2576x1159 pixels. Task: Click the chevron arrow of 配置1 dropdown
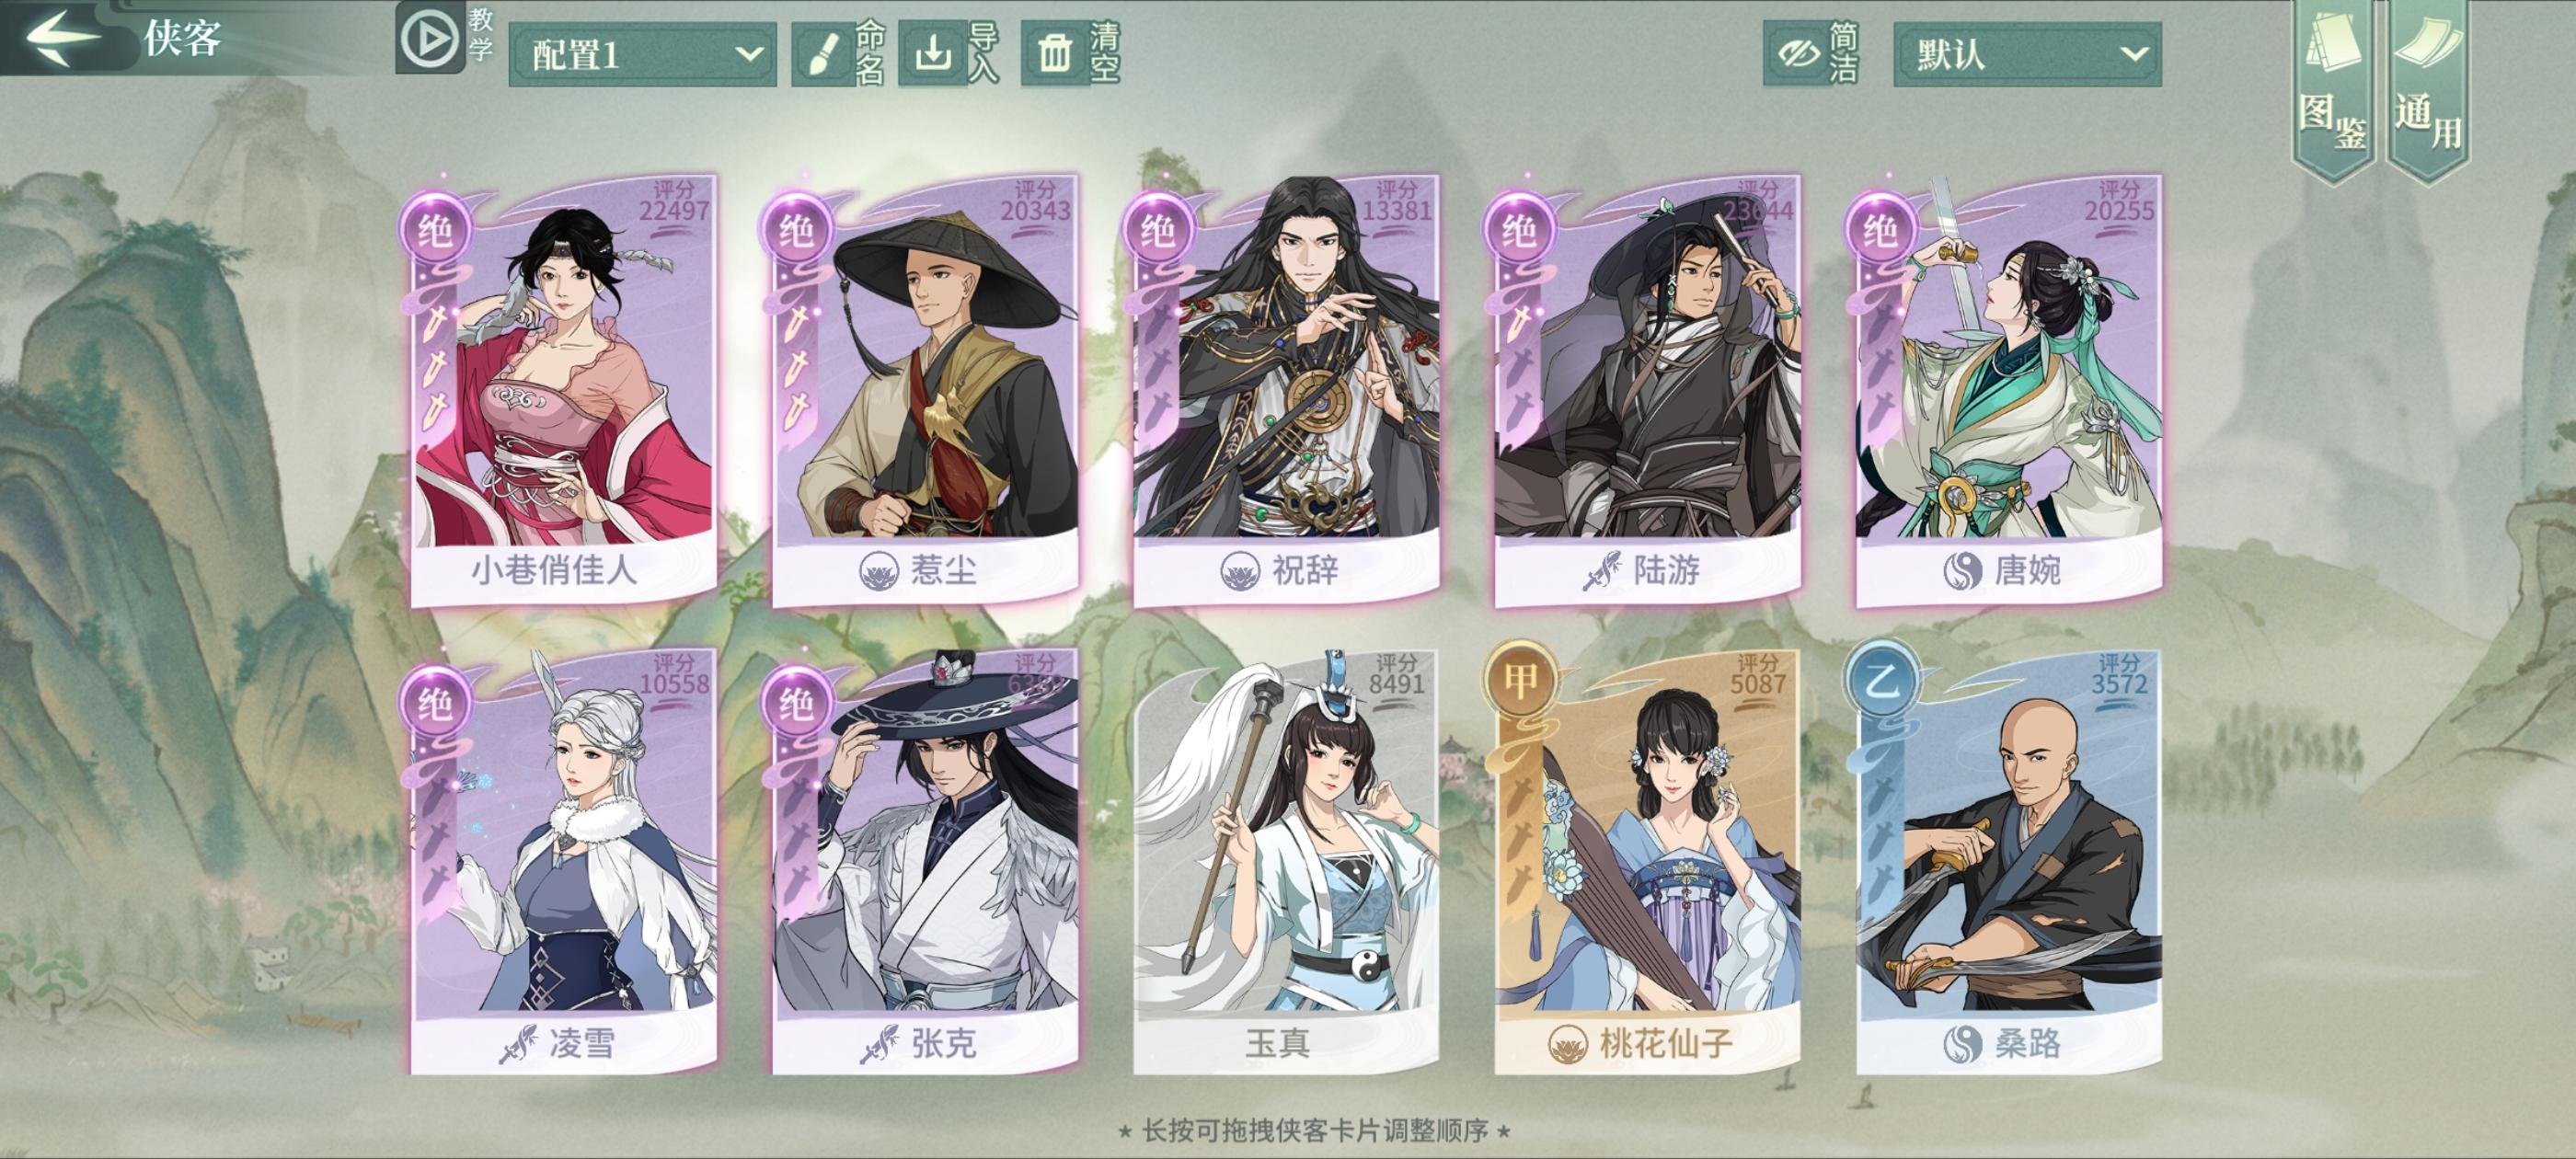point(748,54)
